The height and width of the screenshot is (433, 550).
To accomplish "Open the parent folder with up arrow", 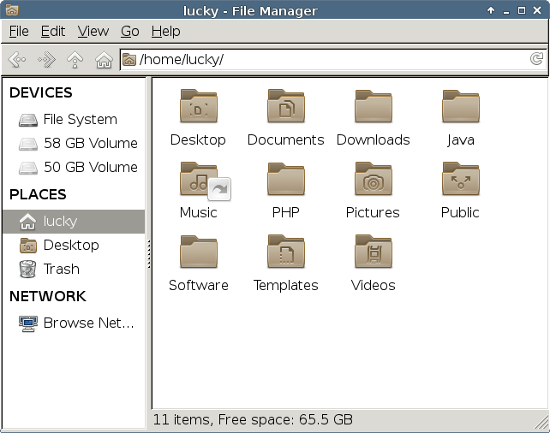I will (x=75, y=60).
